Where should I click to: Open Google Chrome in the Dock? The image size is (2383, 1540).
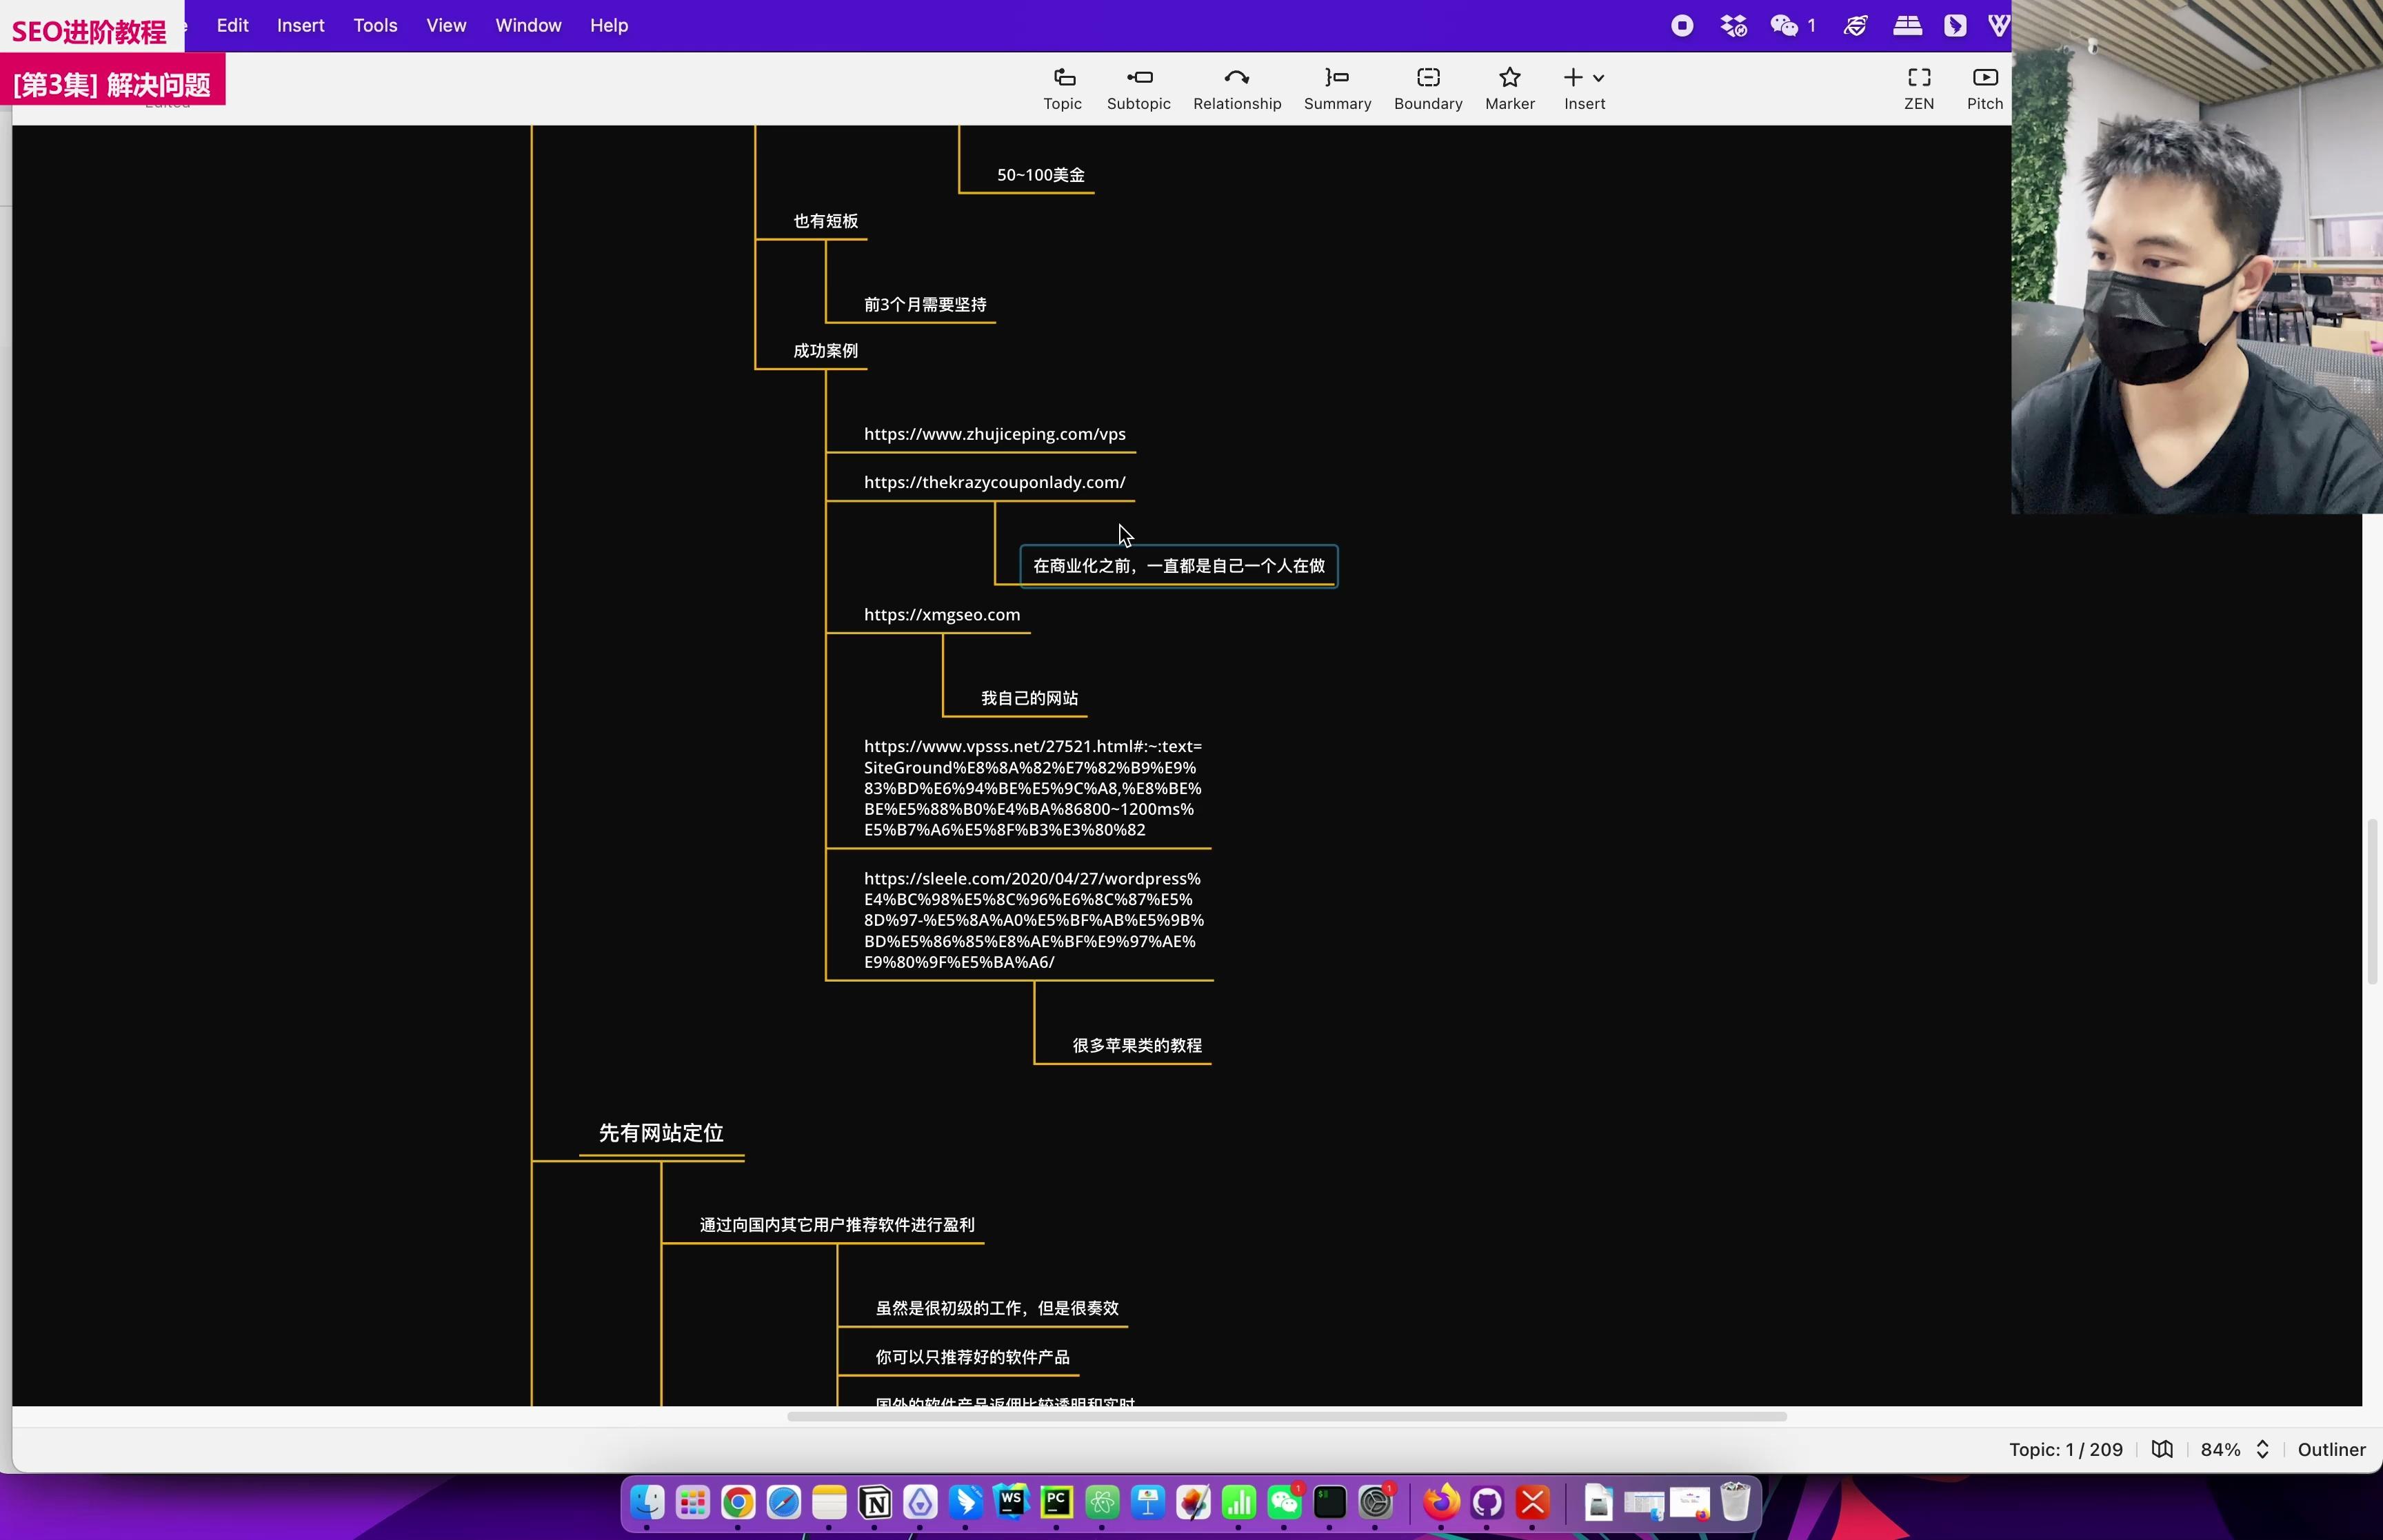(738, 1502)
